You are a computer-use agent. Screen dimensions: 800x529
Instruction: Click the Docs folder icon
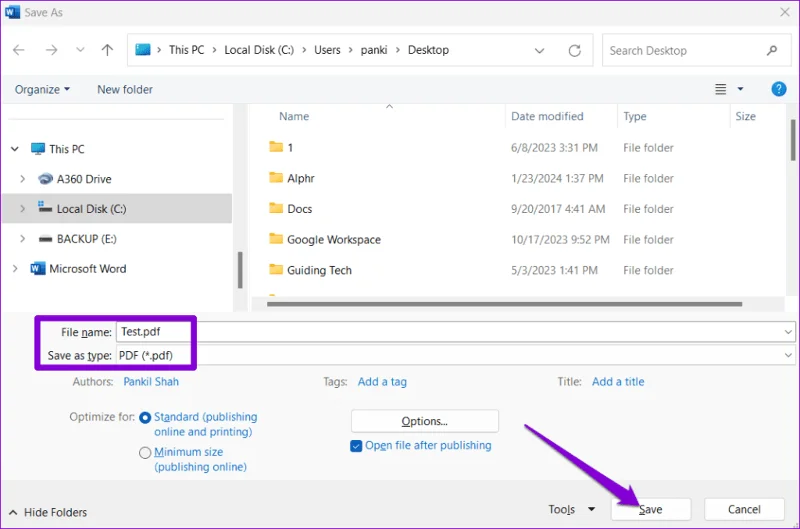(x=276, y=208)
